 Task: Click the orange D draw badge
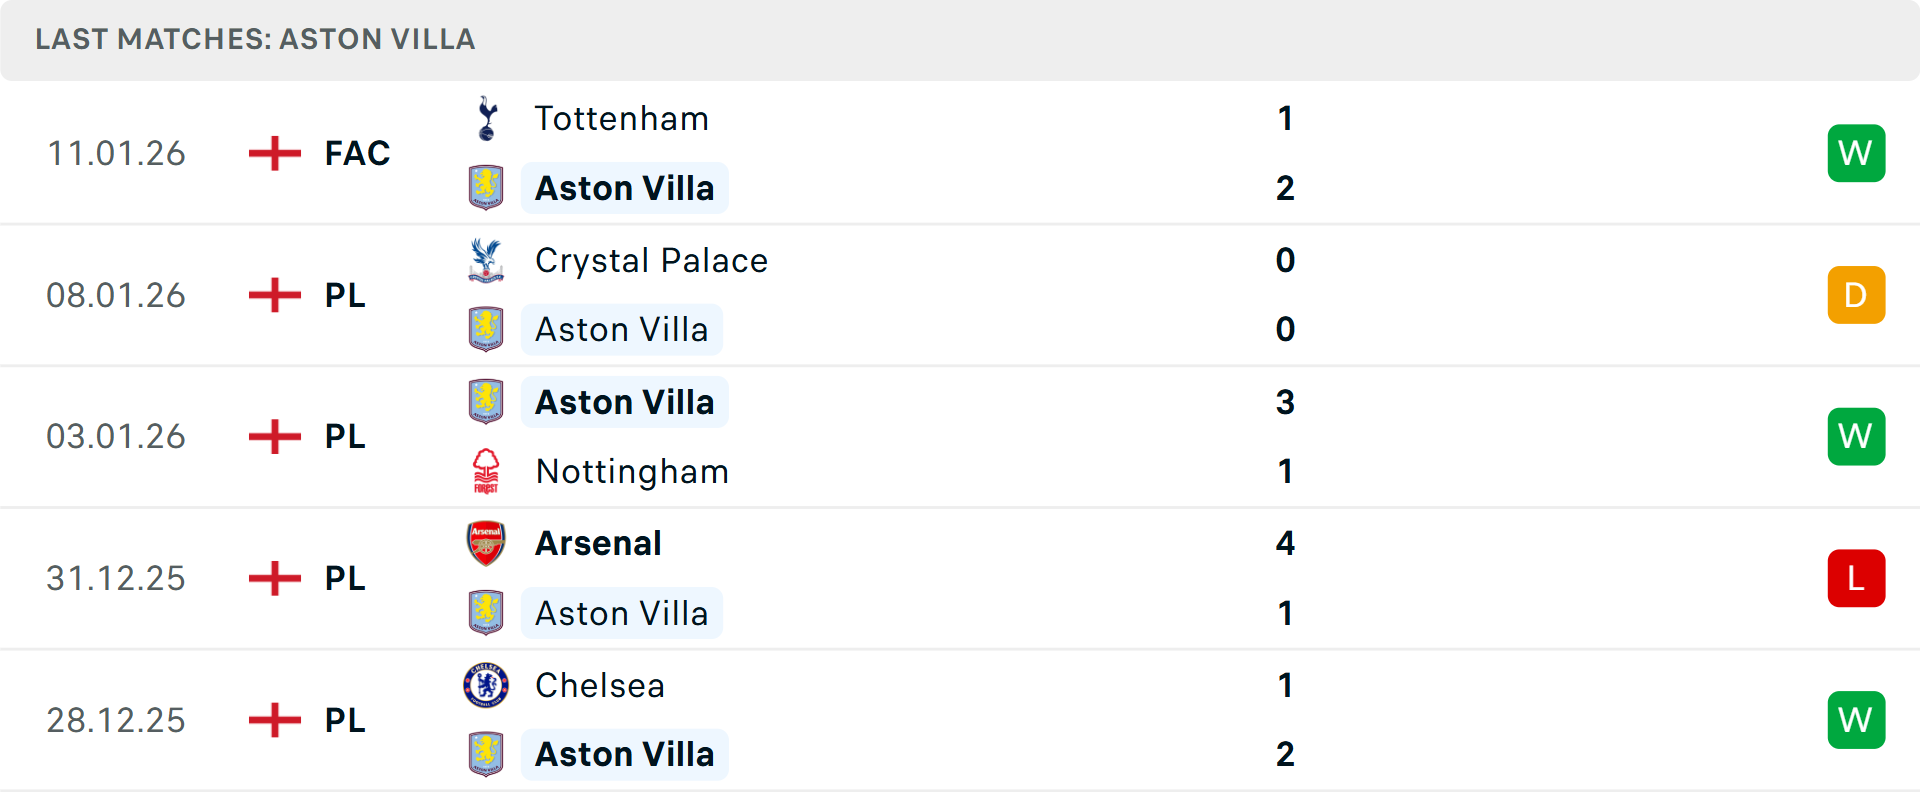[1856, 295]
